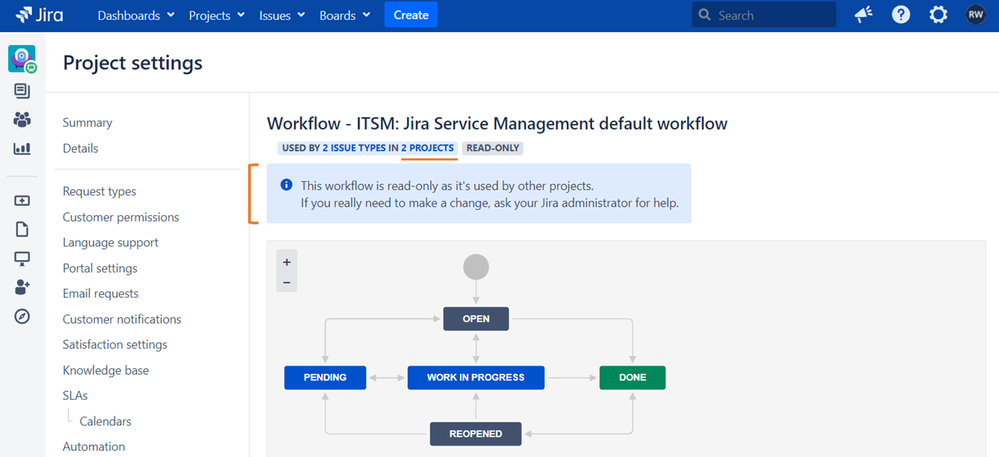Open Satisfaction settings

point(115,345)
